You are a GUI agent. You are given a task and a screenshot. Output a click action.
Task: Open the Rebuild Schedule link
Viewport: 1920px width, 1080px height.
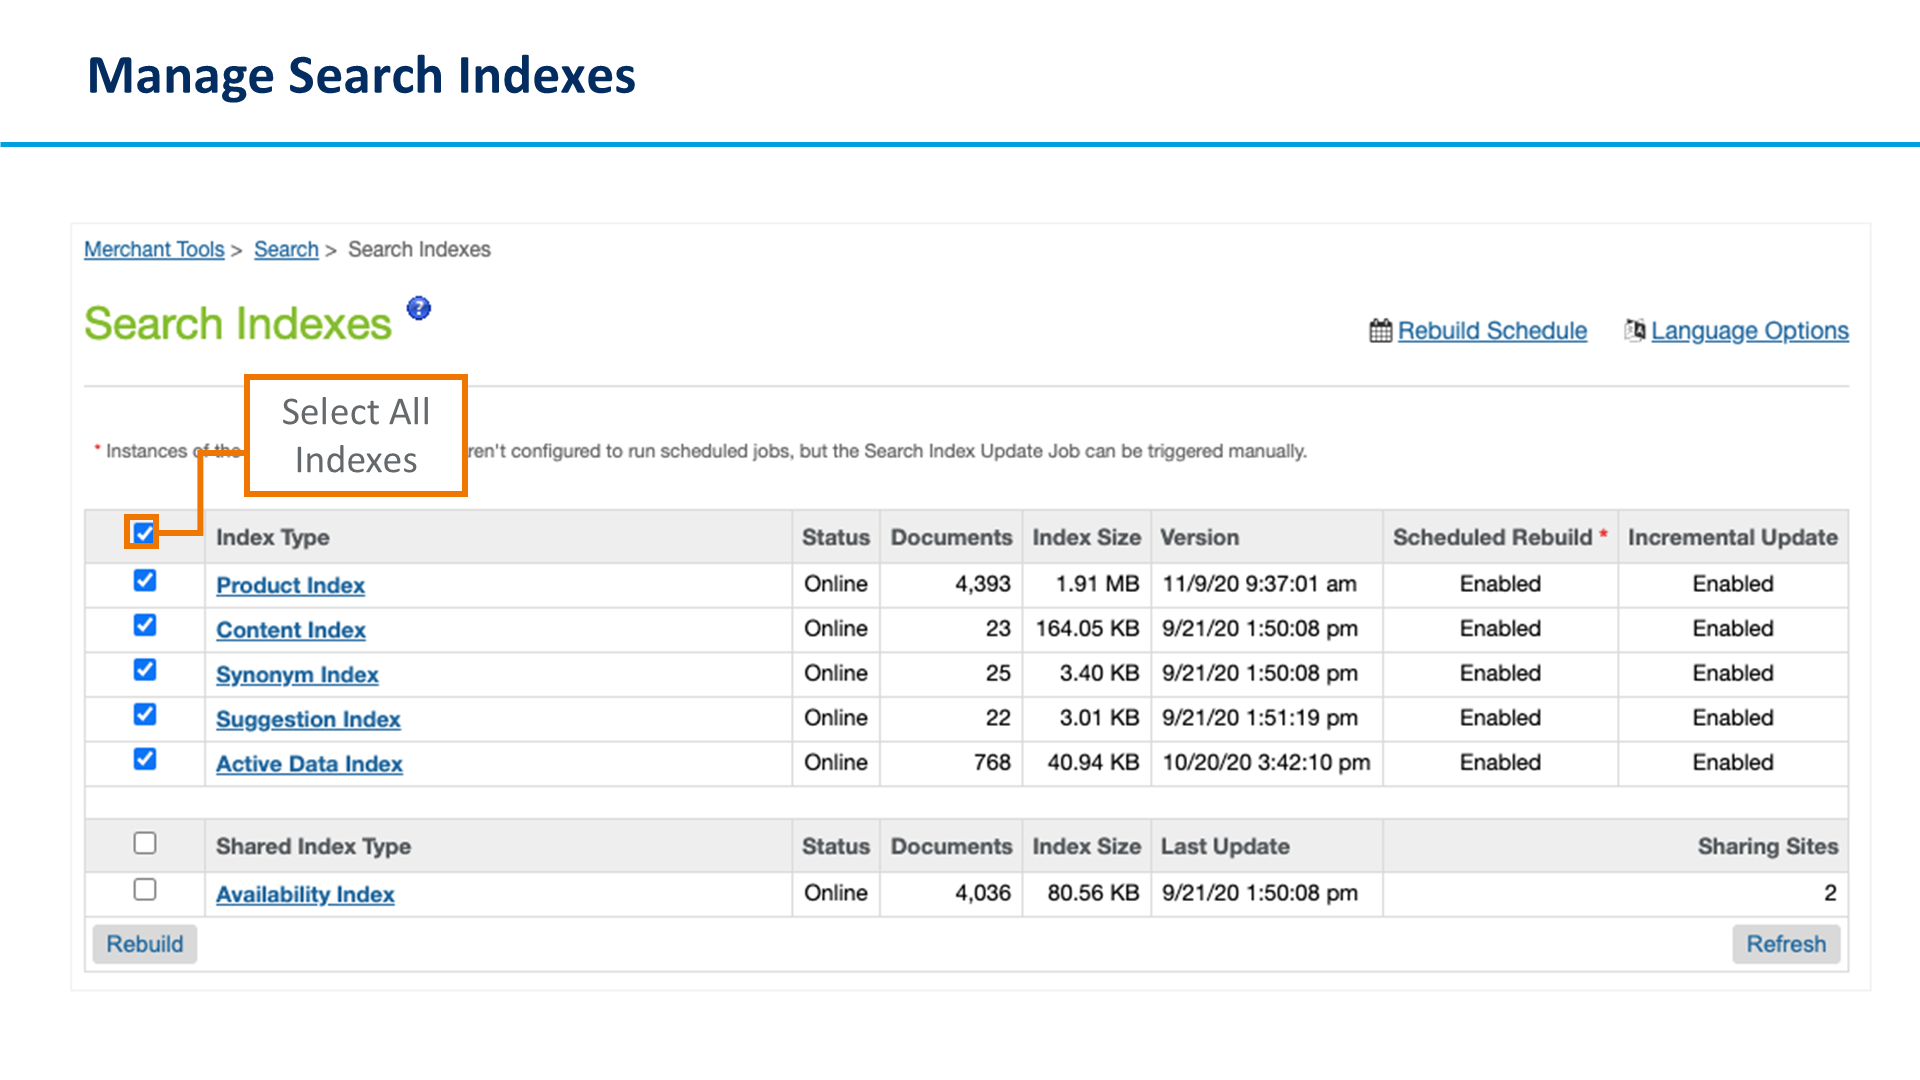(1492, 330)
